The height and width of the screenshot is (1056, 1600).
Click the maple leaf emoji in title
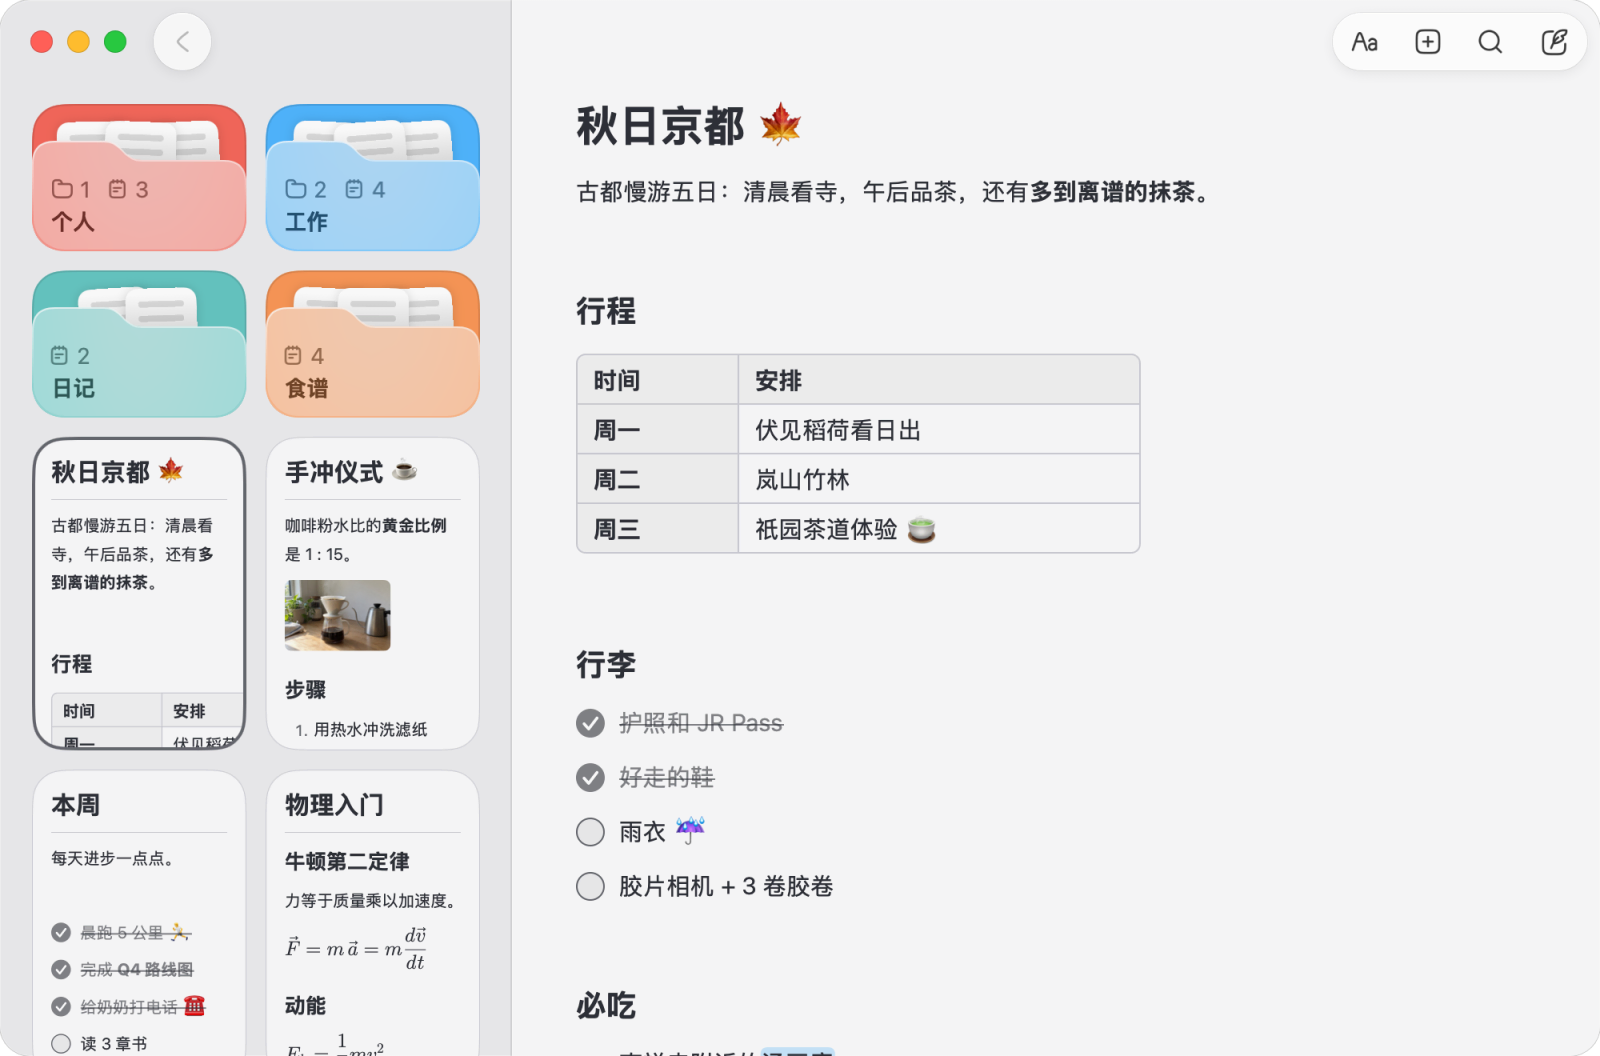click(780, 126)
